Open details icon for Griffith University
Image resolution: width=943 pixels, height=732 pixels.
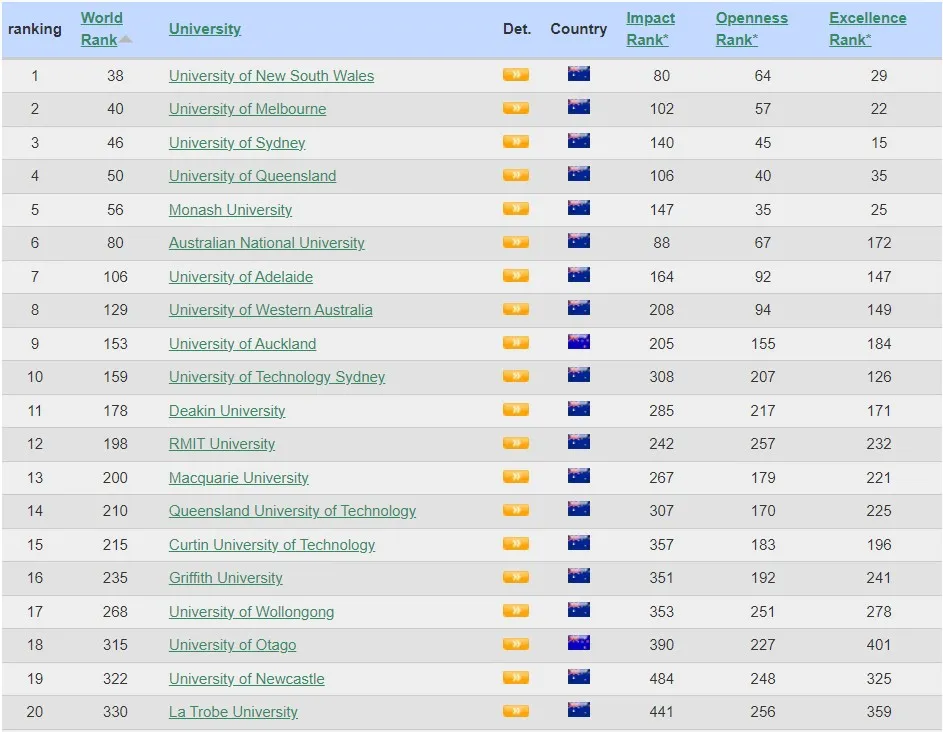pos(516,577)
